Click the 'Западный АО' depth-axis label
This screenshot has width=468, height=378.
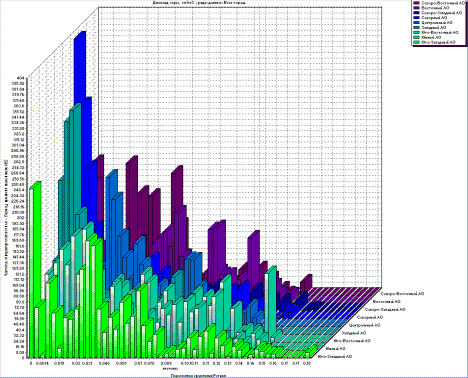coord(354,333)
